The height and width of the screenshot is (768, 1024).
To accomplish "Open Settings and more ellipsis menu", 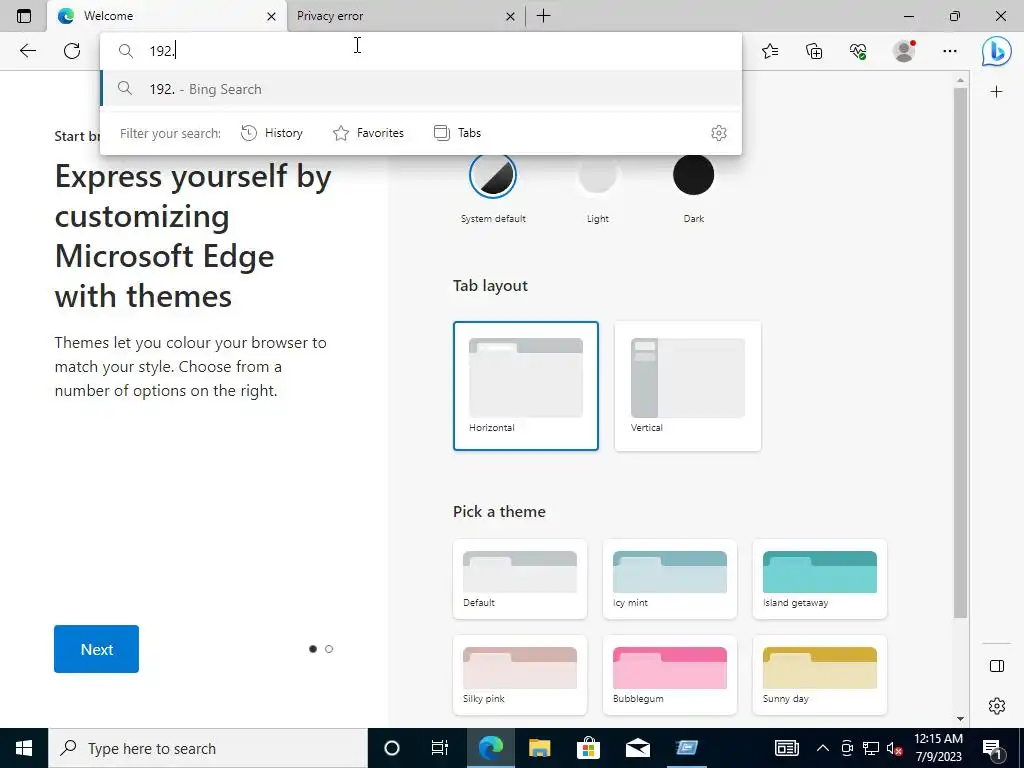I will coord(950,51).
